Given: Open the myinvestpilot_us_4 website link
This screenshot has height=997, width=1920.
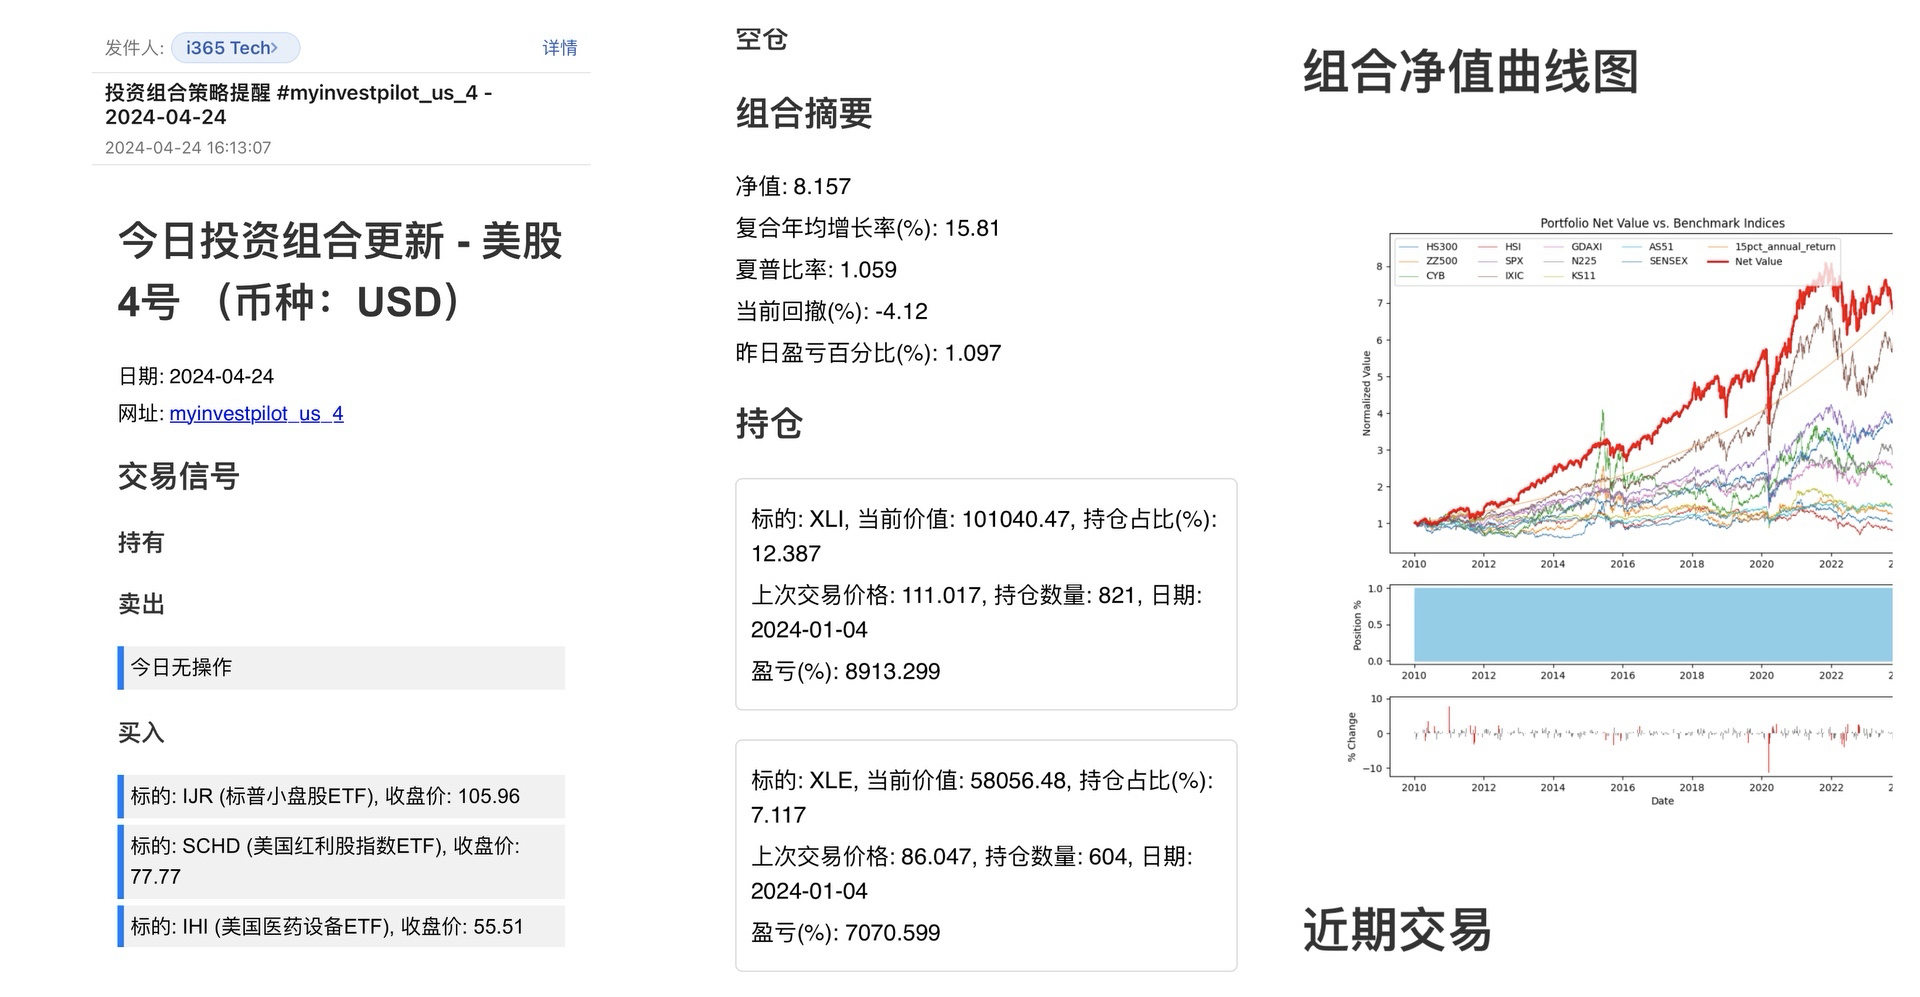Looking at the screenshot, I should click(x=256, y=414).
